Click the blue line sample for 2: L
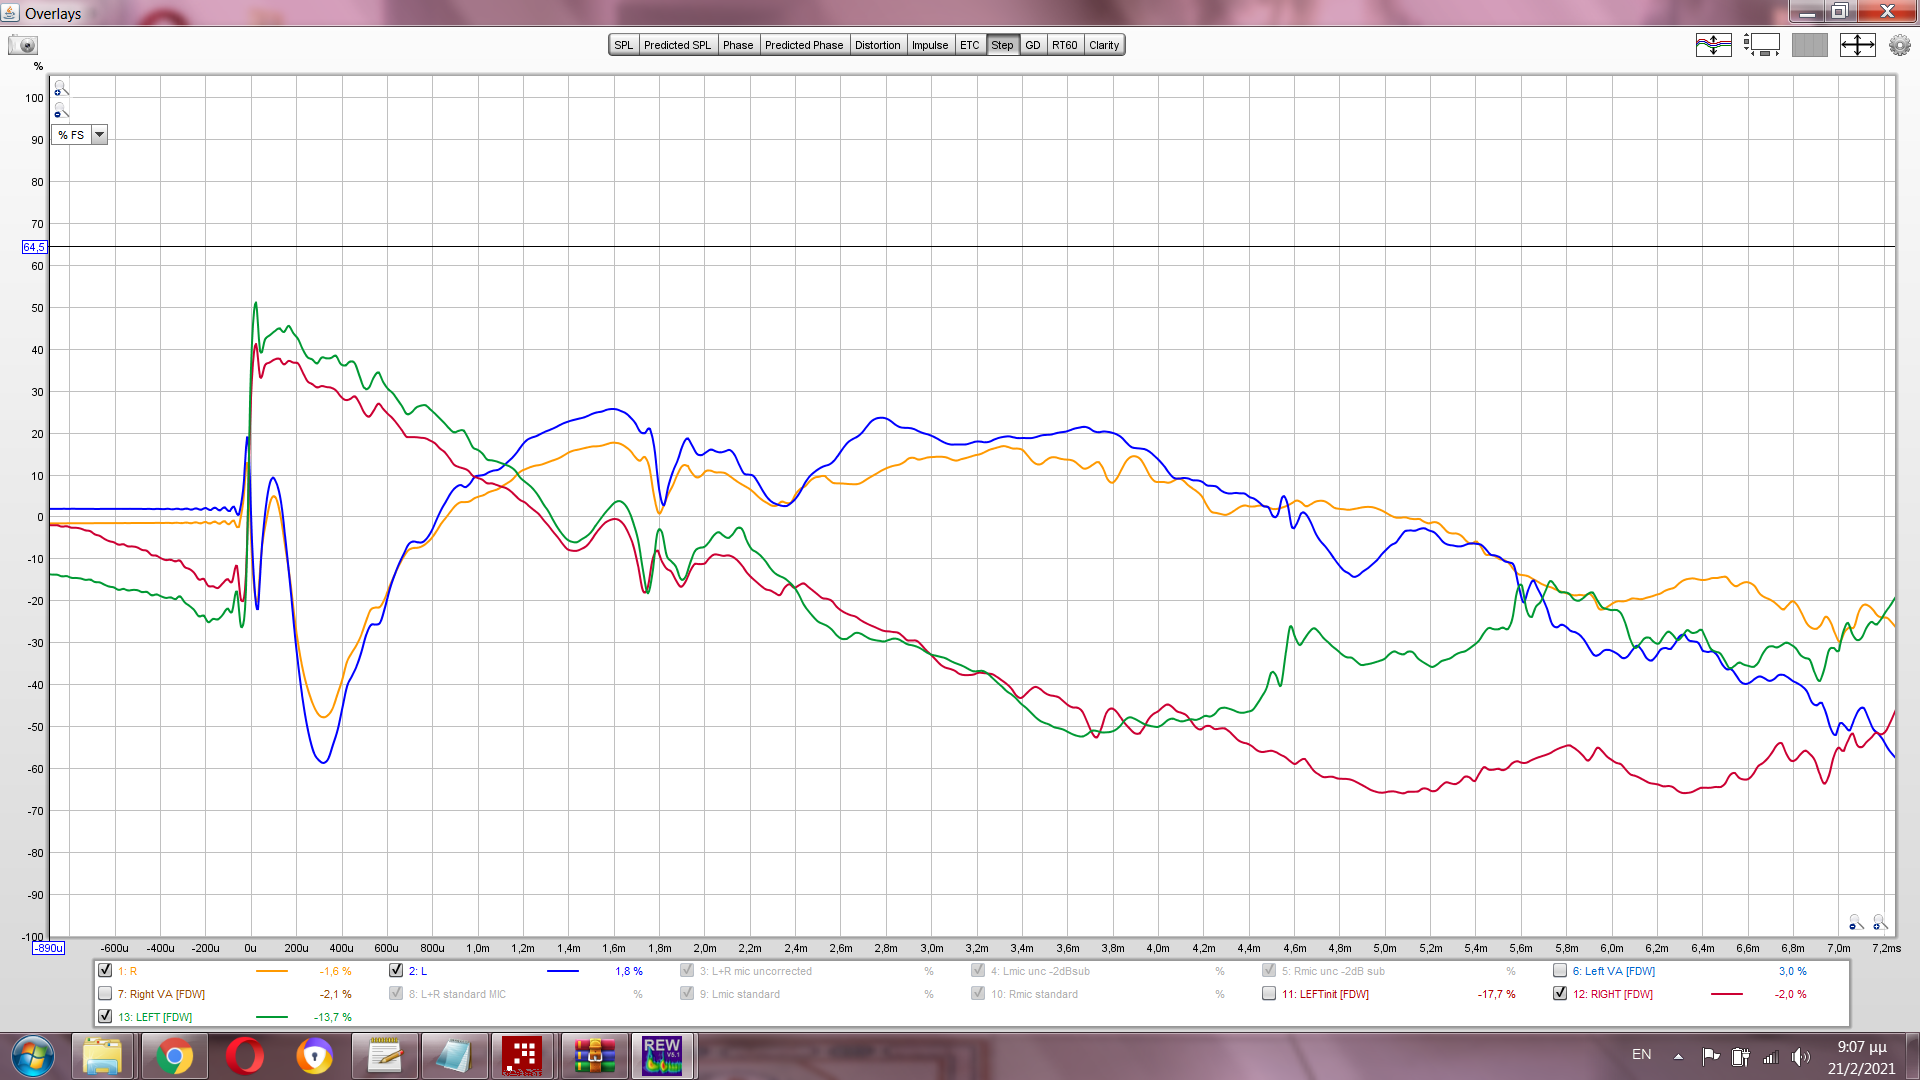1920x1080 pixels. [x=563, y=971]
